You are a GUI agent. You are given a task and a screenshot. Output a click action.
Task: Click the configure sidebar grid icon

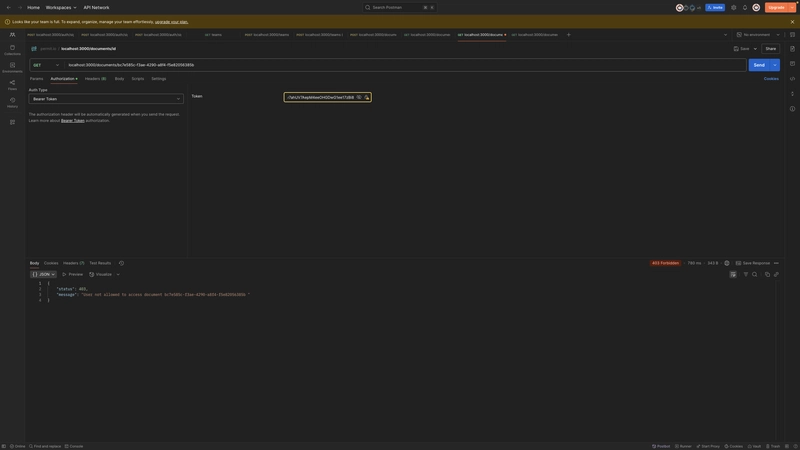(x=12, y=122)
